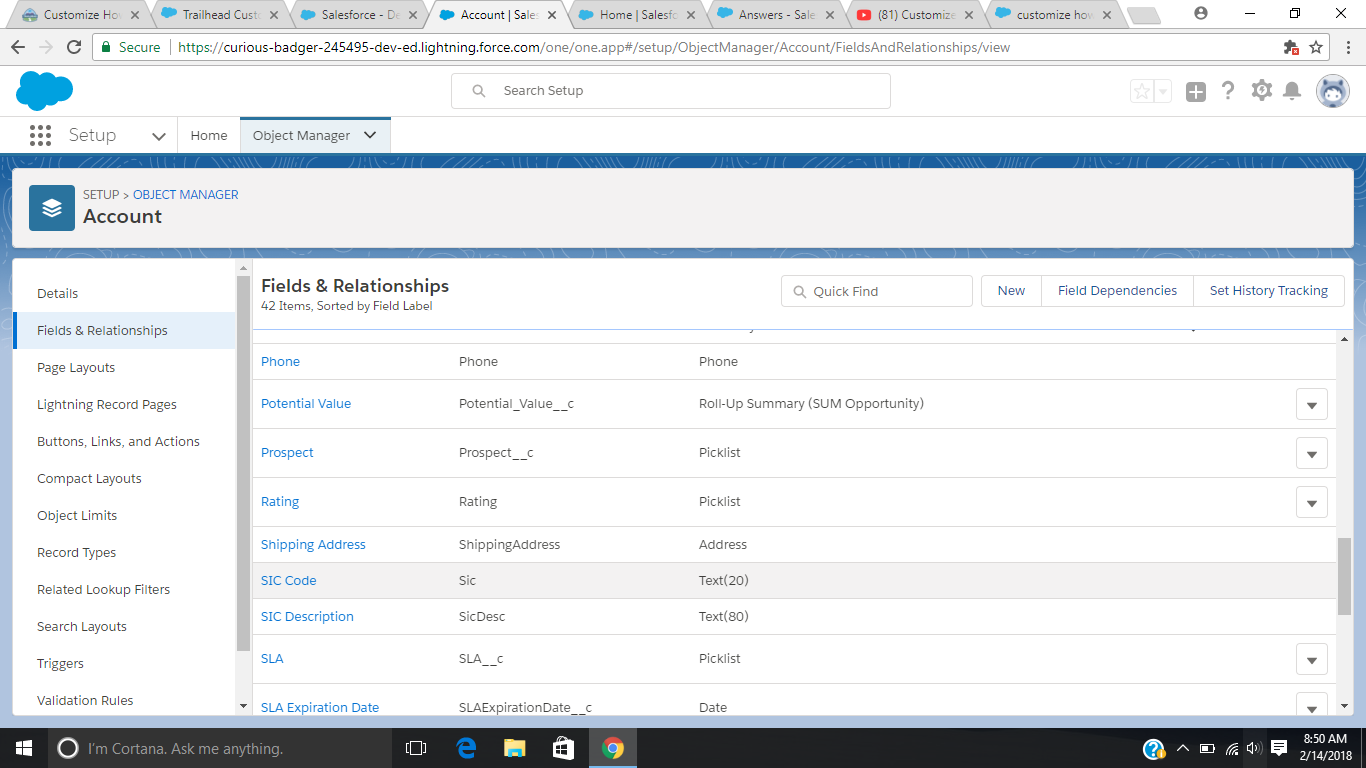Open the Rating row action menu
The height and width of the screenshot is (768, 1366).
click(1311, 502)
